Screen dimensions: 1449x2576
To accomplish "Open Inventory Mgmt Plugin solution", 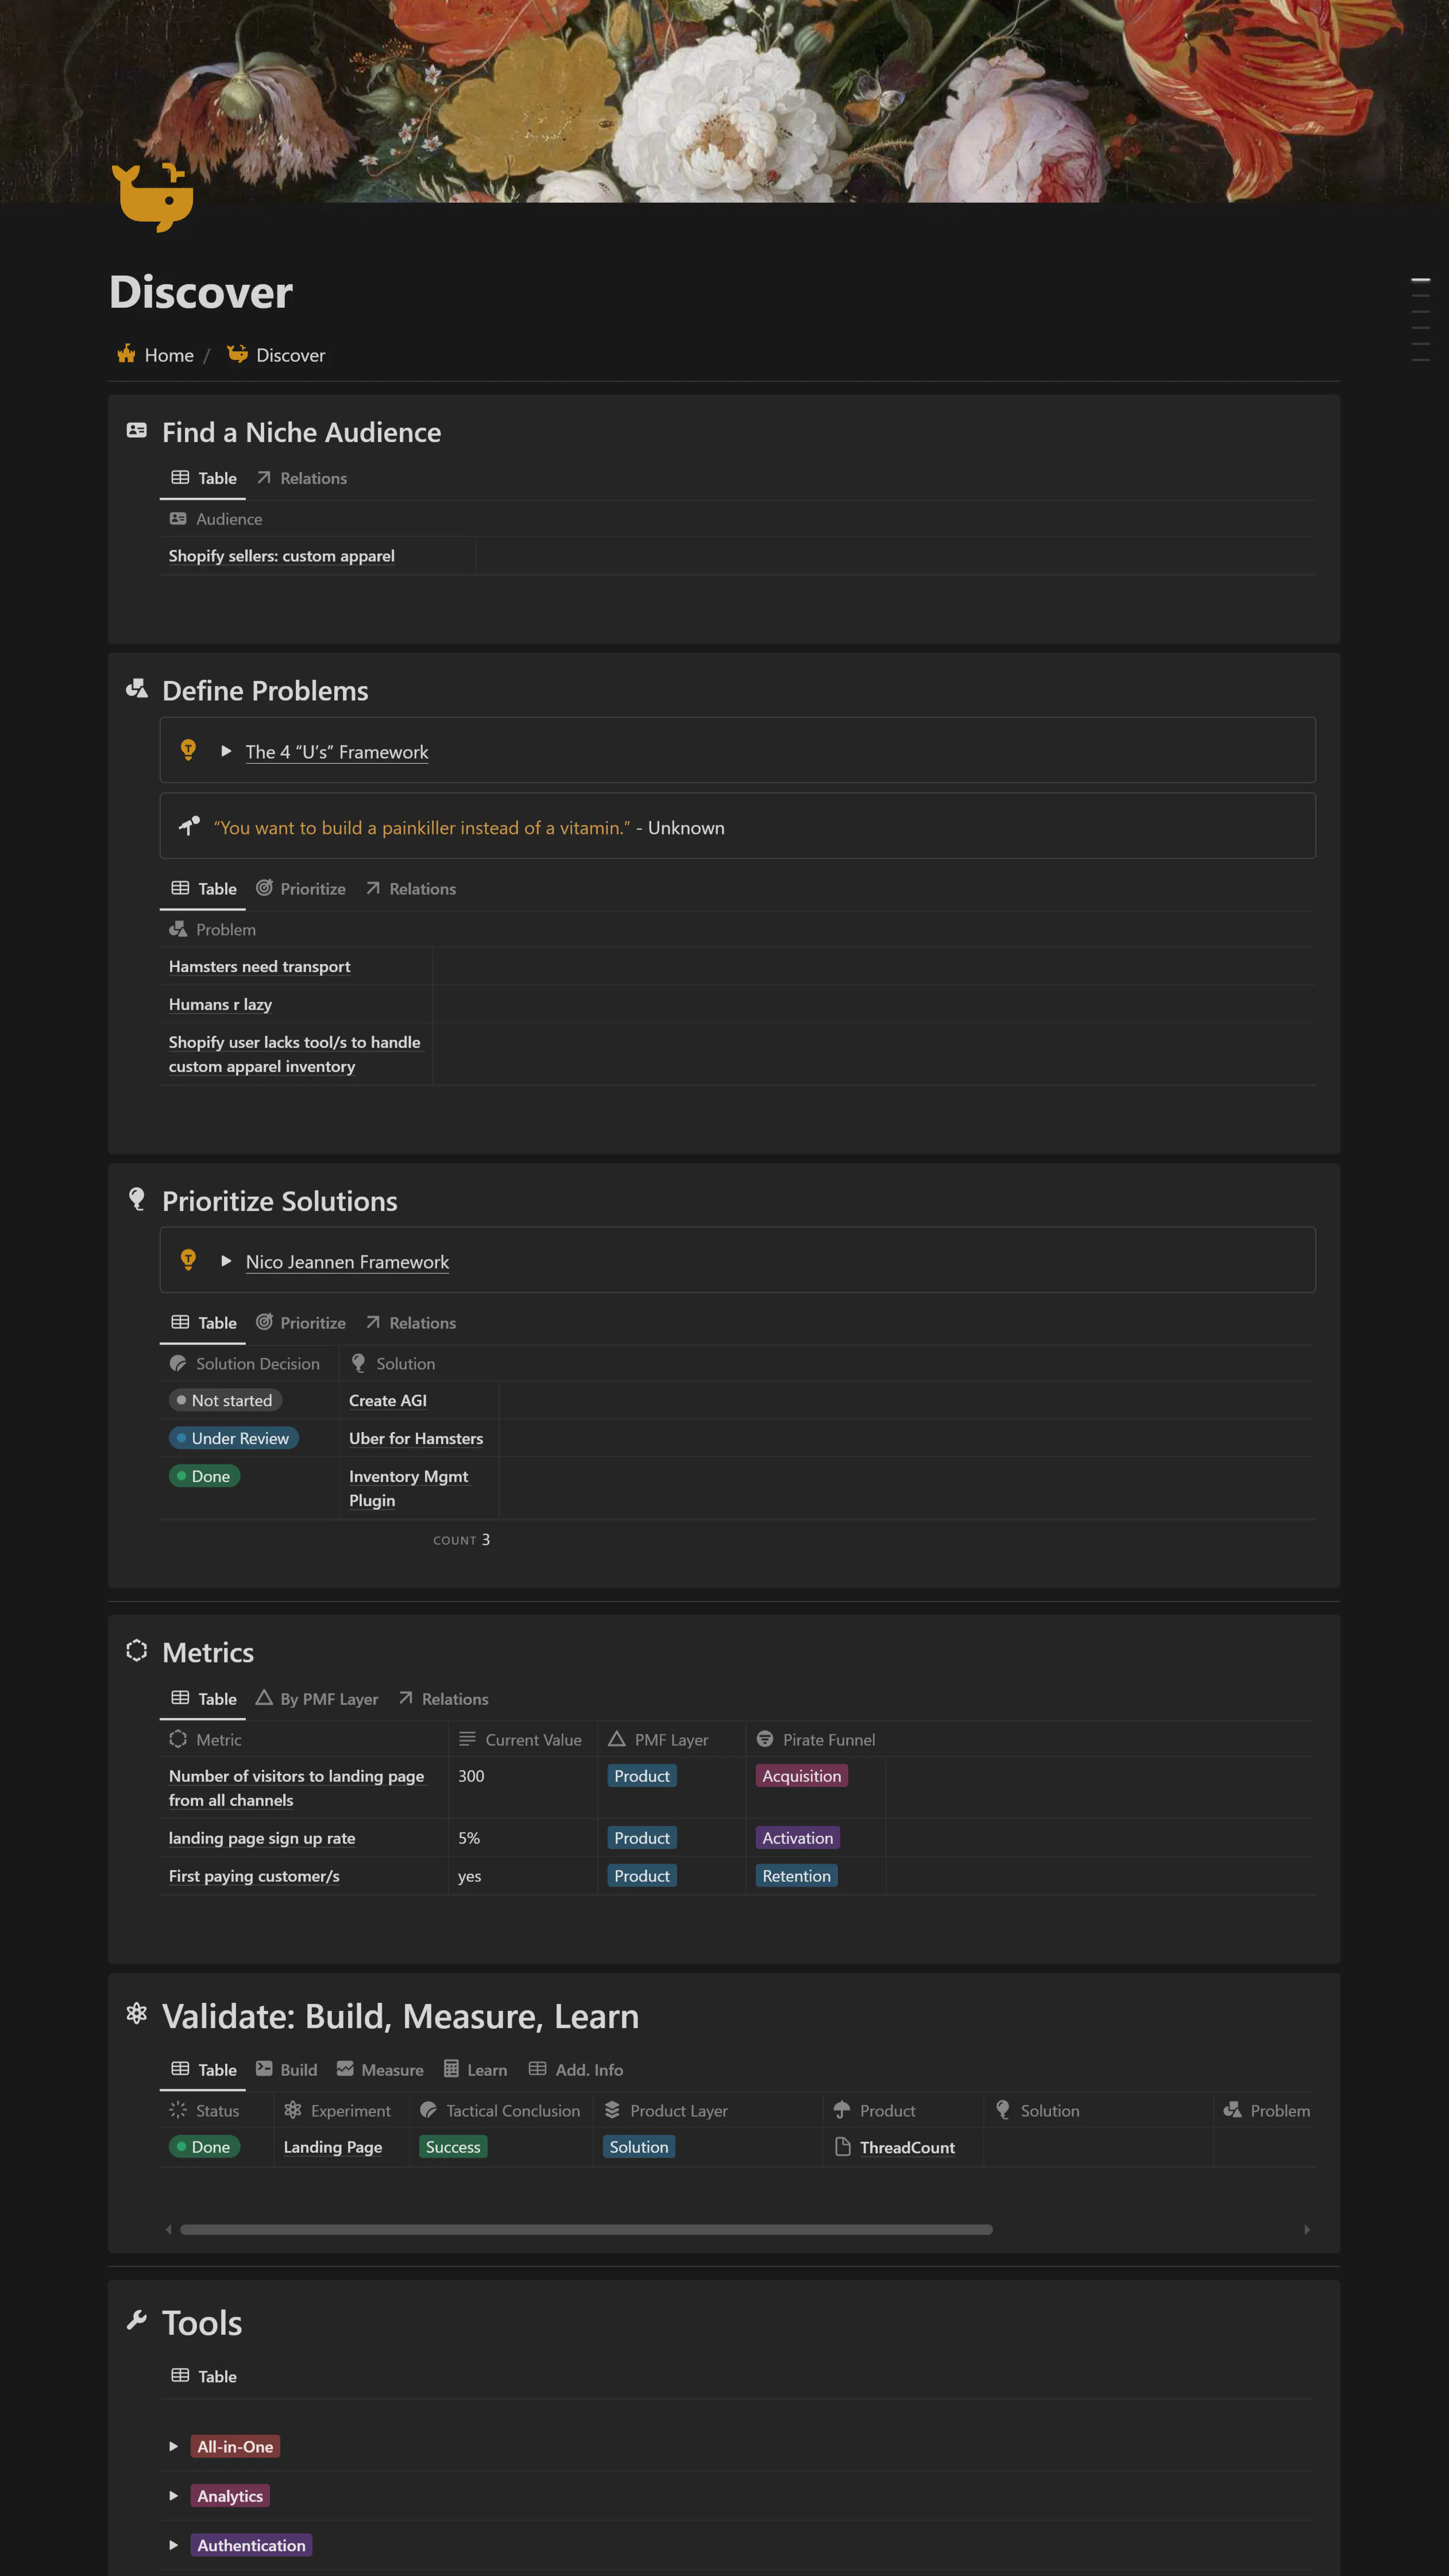I will pyautogui.click(x=409, y=1488).
